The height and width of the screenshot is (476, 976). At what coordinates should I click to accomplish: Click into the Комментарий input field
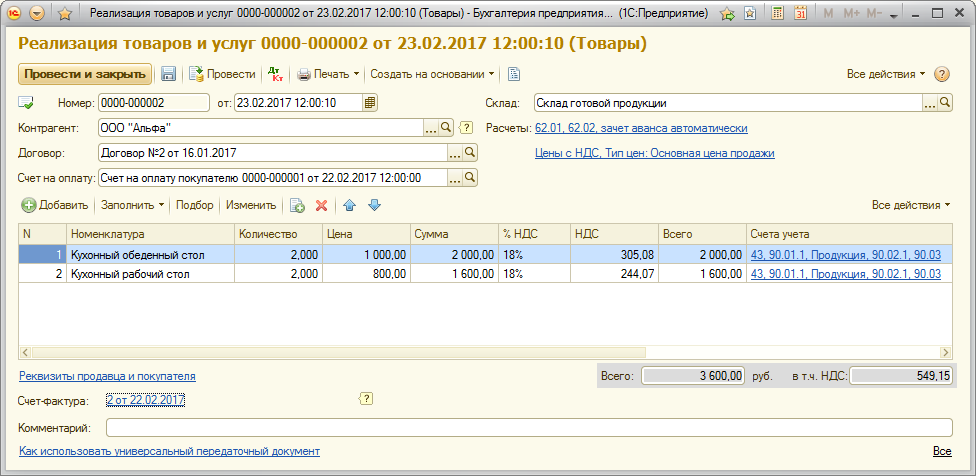[x=529, y=428]
